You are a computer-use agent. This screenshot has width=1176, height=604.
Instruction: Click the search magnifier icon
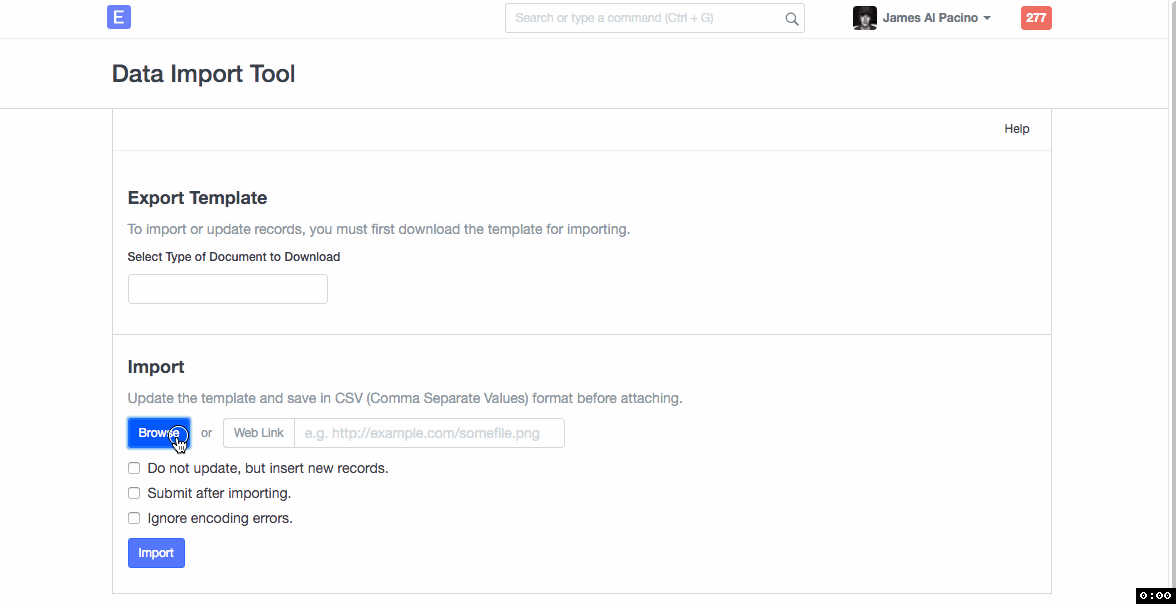[791, 18]
